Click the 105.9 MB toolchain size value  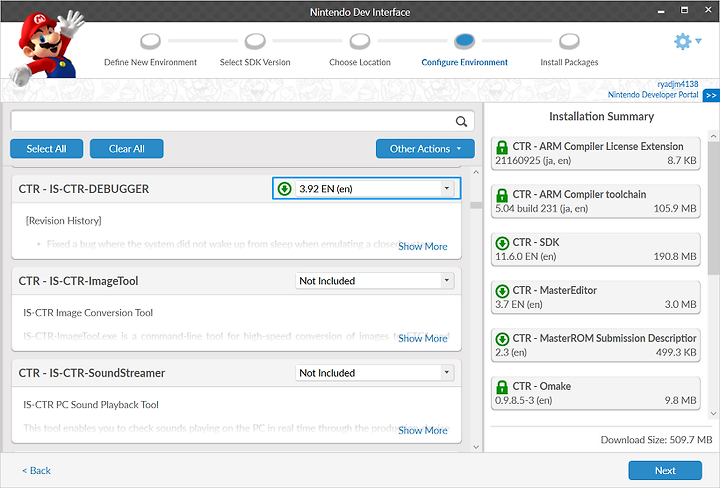tap(675, 208)
